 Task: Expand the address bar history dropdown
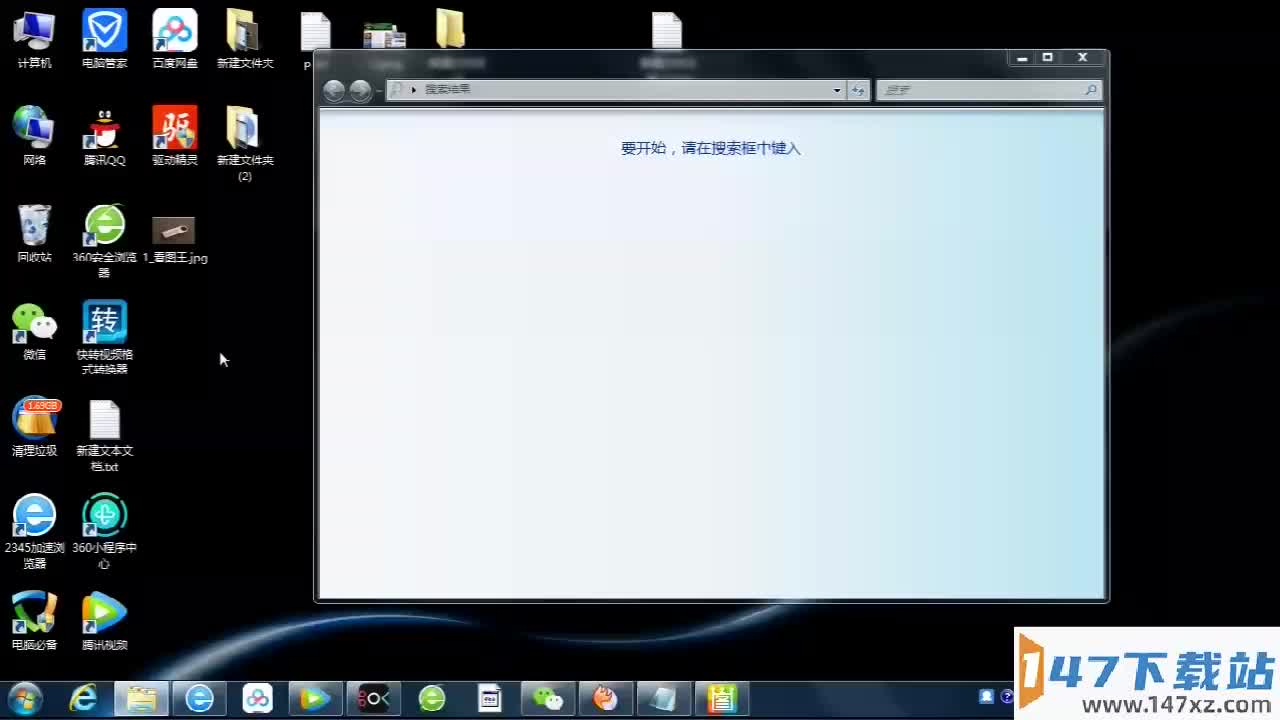coord(837,90)
